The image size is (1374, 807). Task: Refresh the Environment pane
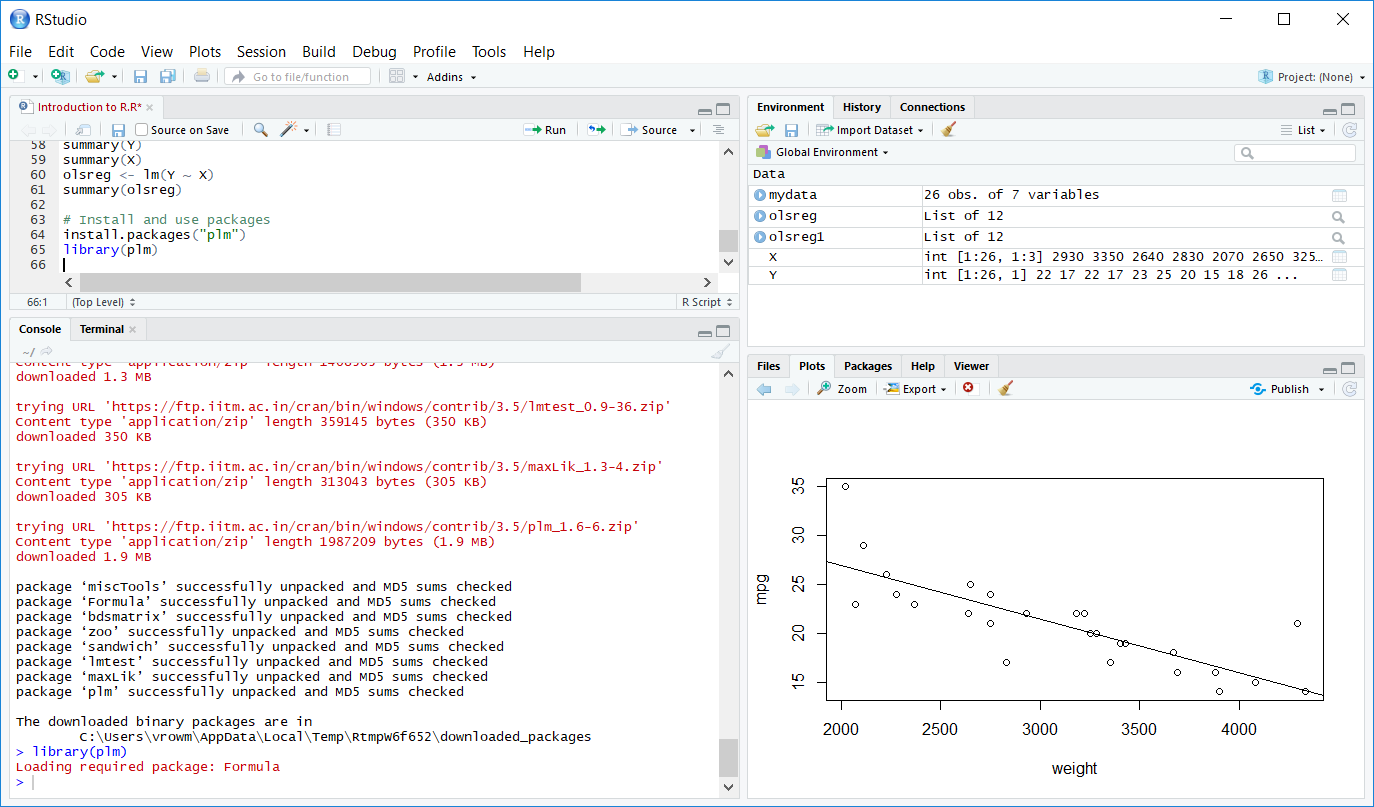1349,129
